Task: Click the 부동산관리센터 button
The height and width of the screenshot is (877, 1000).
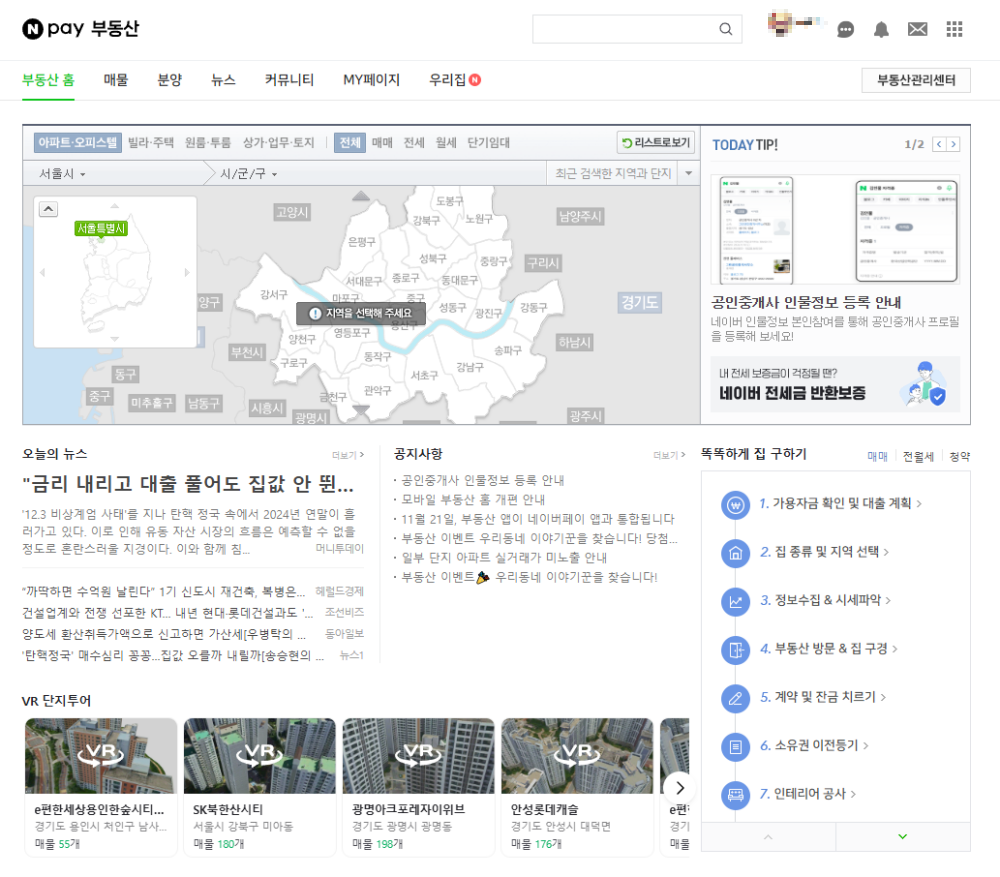Action: click(x=916, y=80)
